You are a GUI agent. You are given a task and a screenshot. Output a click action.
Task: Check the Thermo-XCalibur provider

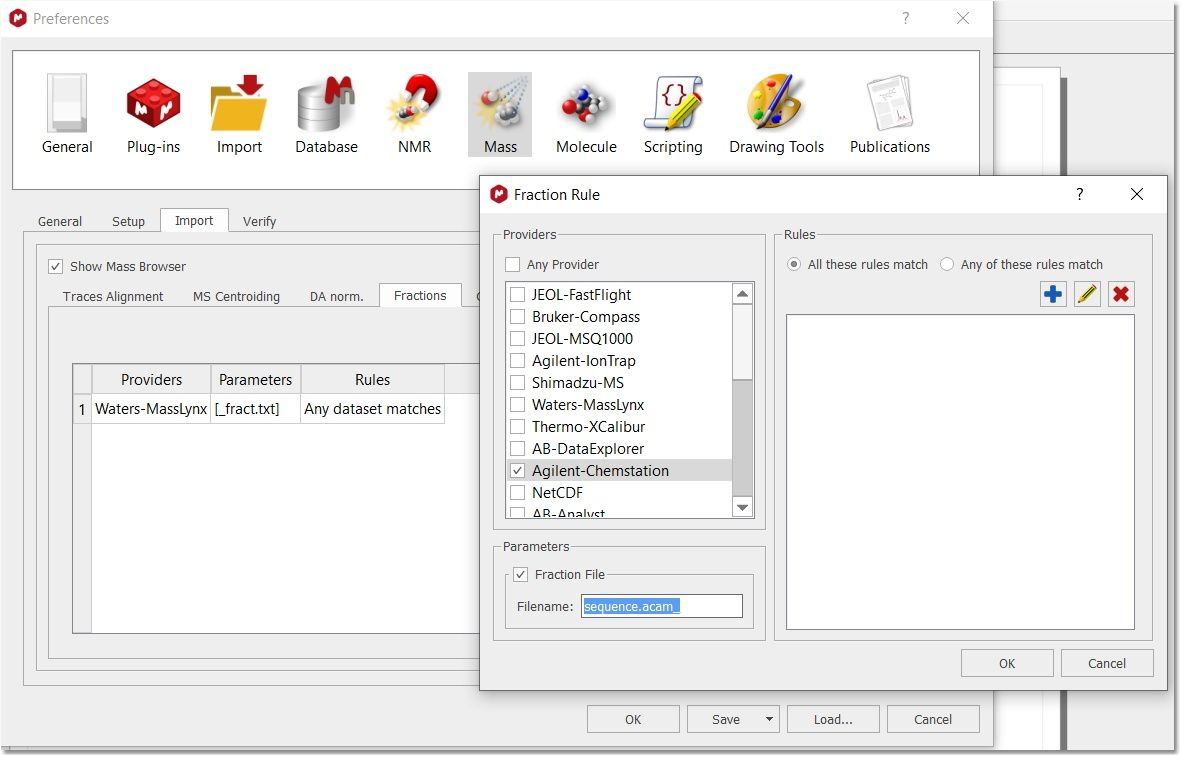click(517, 426)
